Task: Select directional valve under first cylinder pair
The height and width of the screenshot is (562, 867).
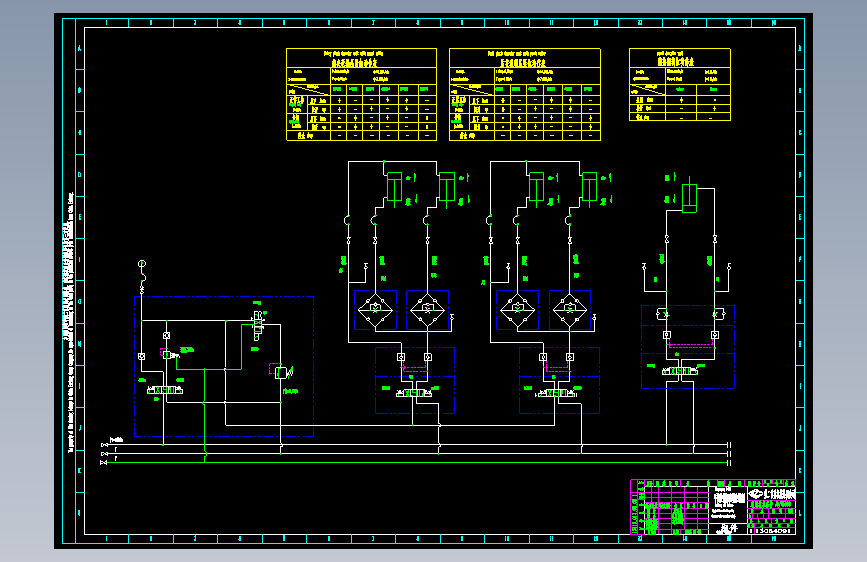Action: coord(414,393)
